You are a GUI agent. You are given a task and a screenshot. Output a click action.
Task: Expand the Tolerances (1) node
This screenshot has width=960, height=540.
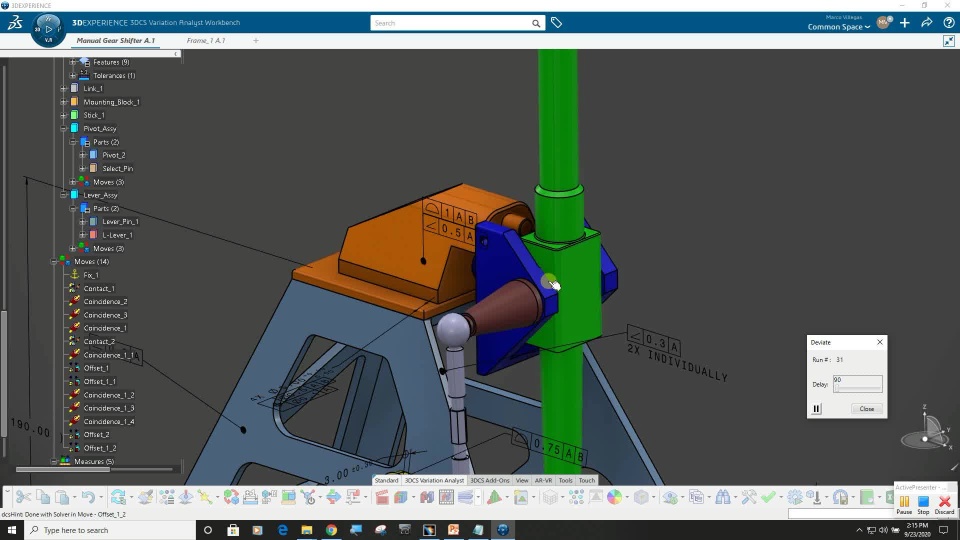pos(73,75)
